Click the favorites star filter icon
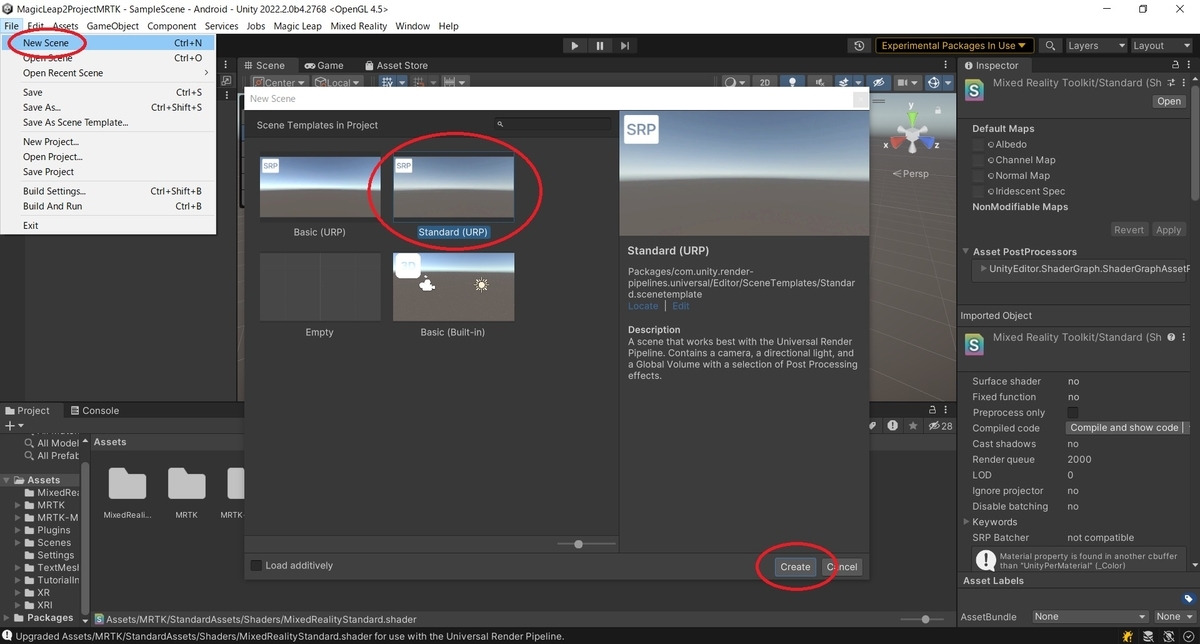The height and width of the screenshot is (644, 1200). click(913, 426)
